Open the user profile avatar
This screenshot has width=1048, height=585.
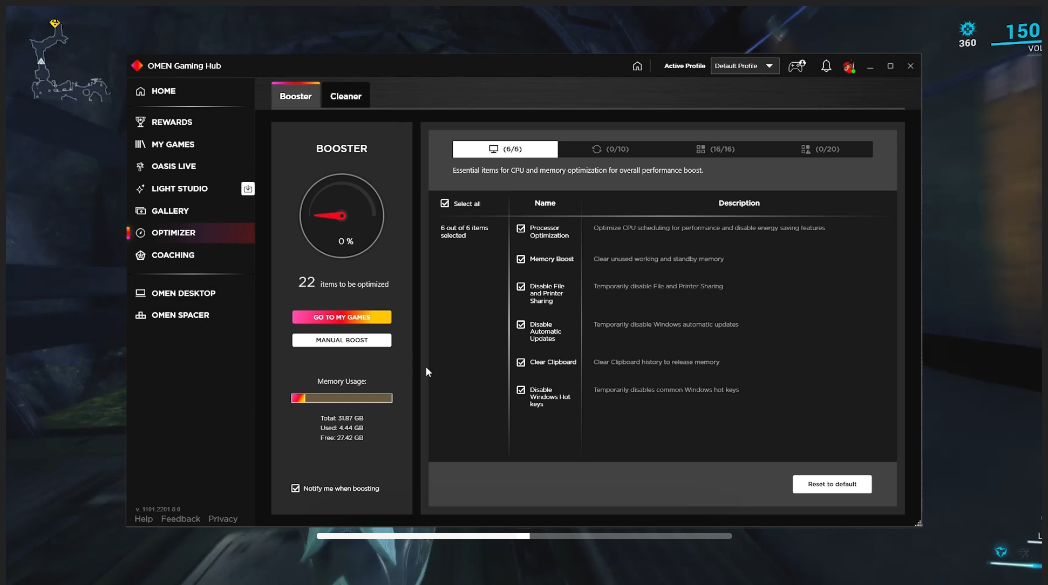pos(849,67)
